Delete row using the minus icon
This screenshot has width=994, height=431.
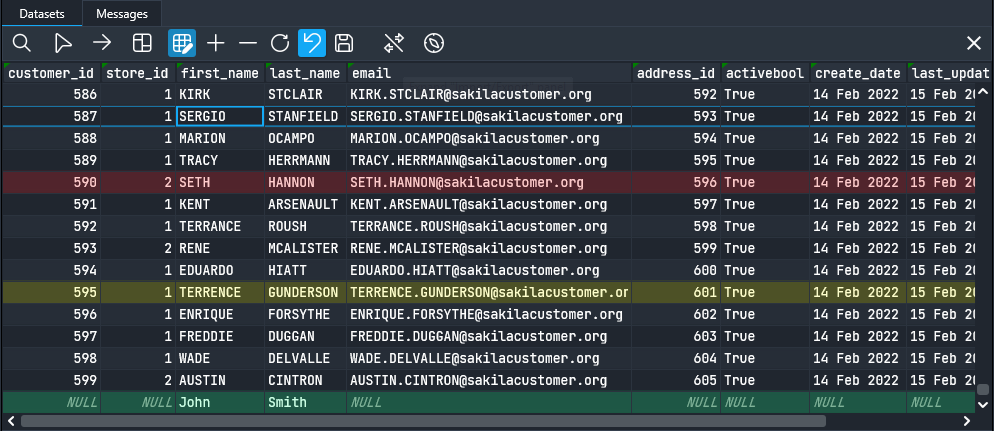pyautogui.click(x=248, y=43)
